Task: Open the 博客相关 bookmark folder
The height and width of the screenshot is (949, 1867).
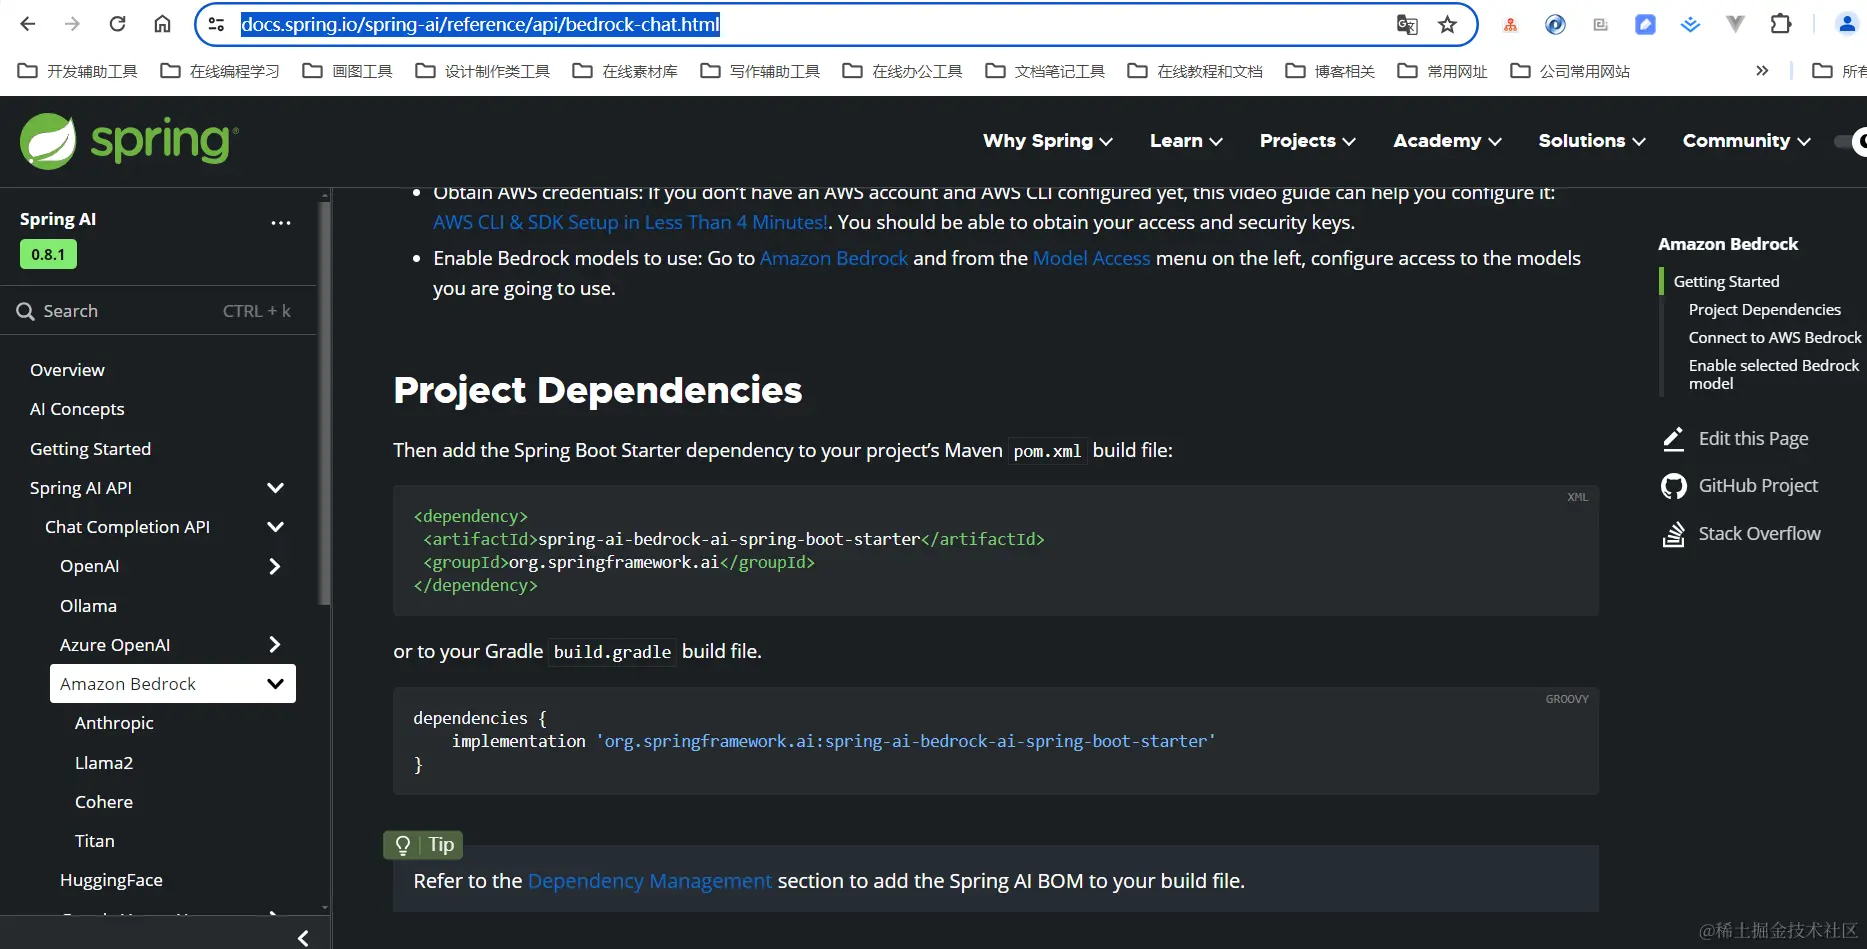Action: 1330,71
